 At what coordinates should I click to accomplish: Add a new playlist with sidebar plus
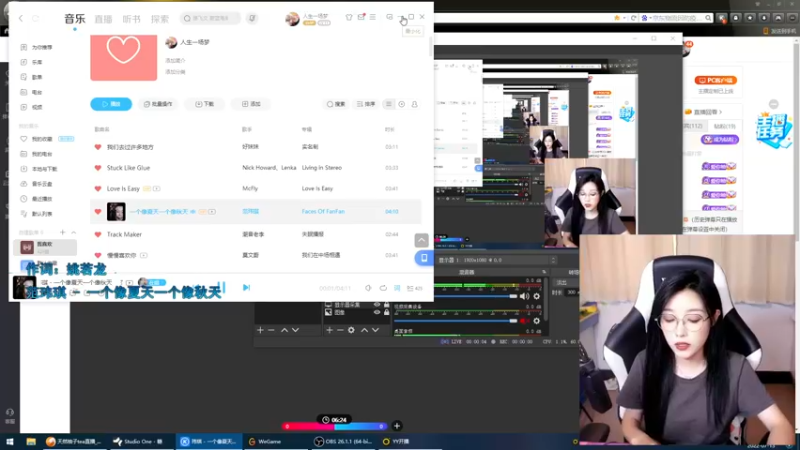click(63, 232)
